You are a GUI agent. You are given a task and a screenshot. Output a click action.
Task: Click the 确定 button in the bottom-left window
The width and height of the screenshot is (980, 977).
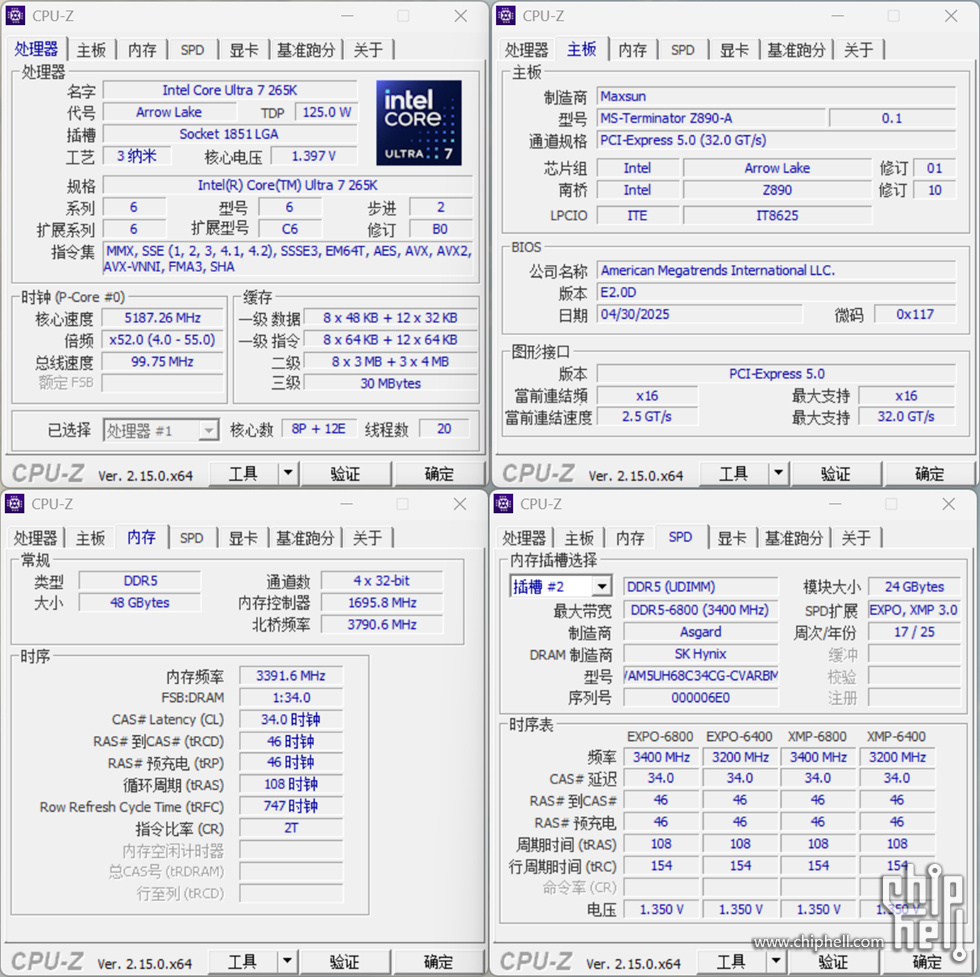click(x=438, y=961)
